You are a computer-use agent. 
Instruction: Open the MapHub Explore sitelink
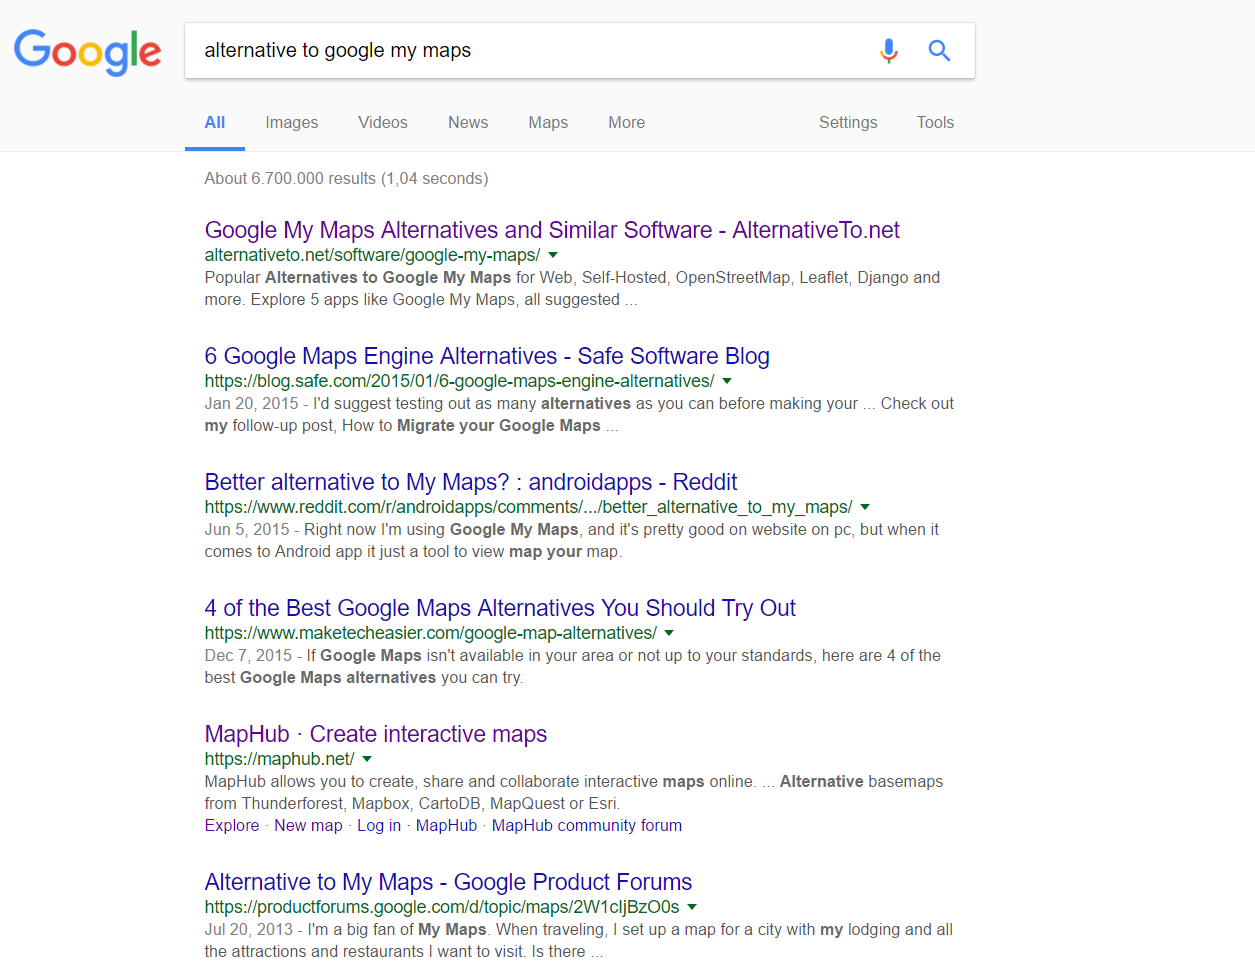[x=232, y=825]
